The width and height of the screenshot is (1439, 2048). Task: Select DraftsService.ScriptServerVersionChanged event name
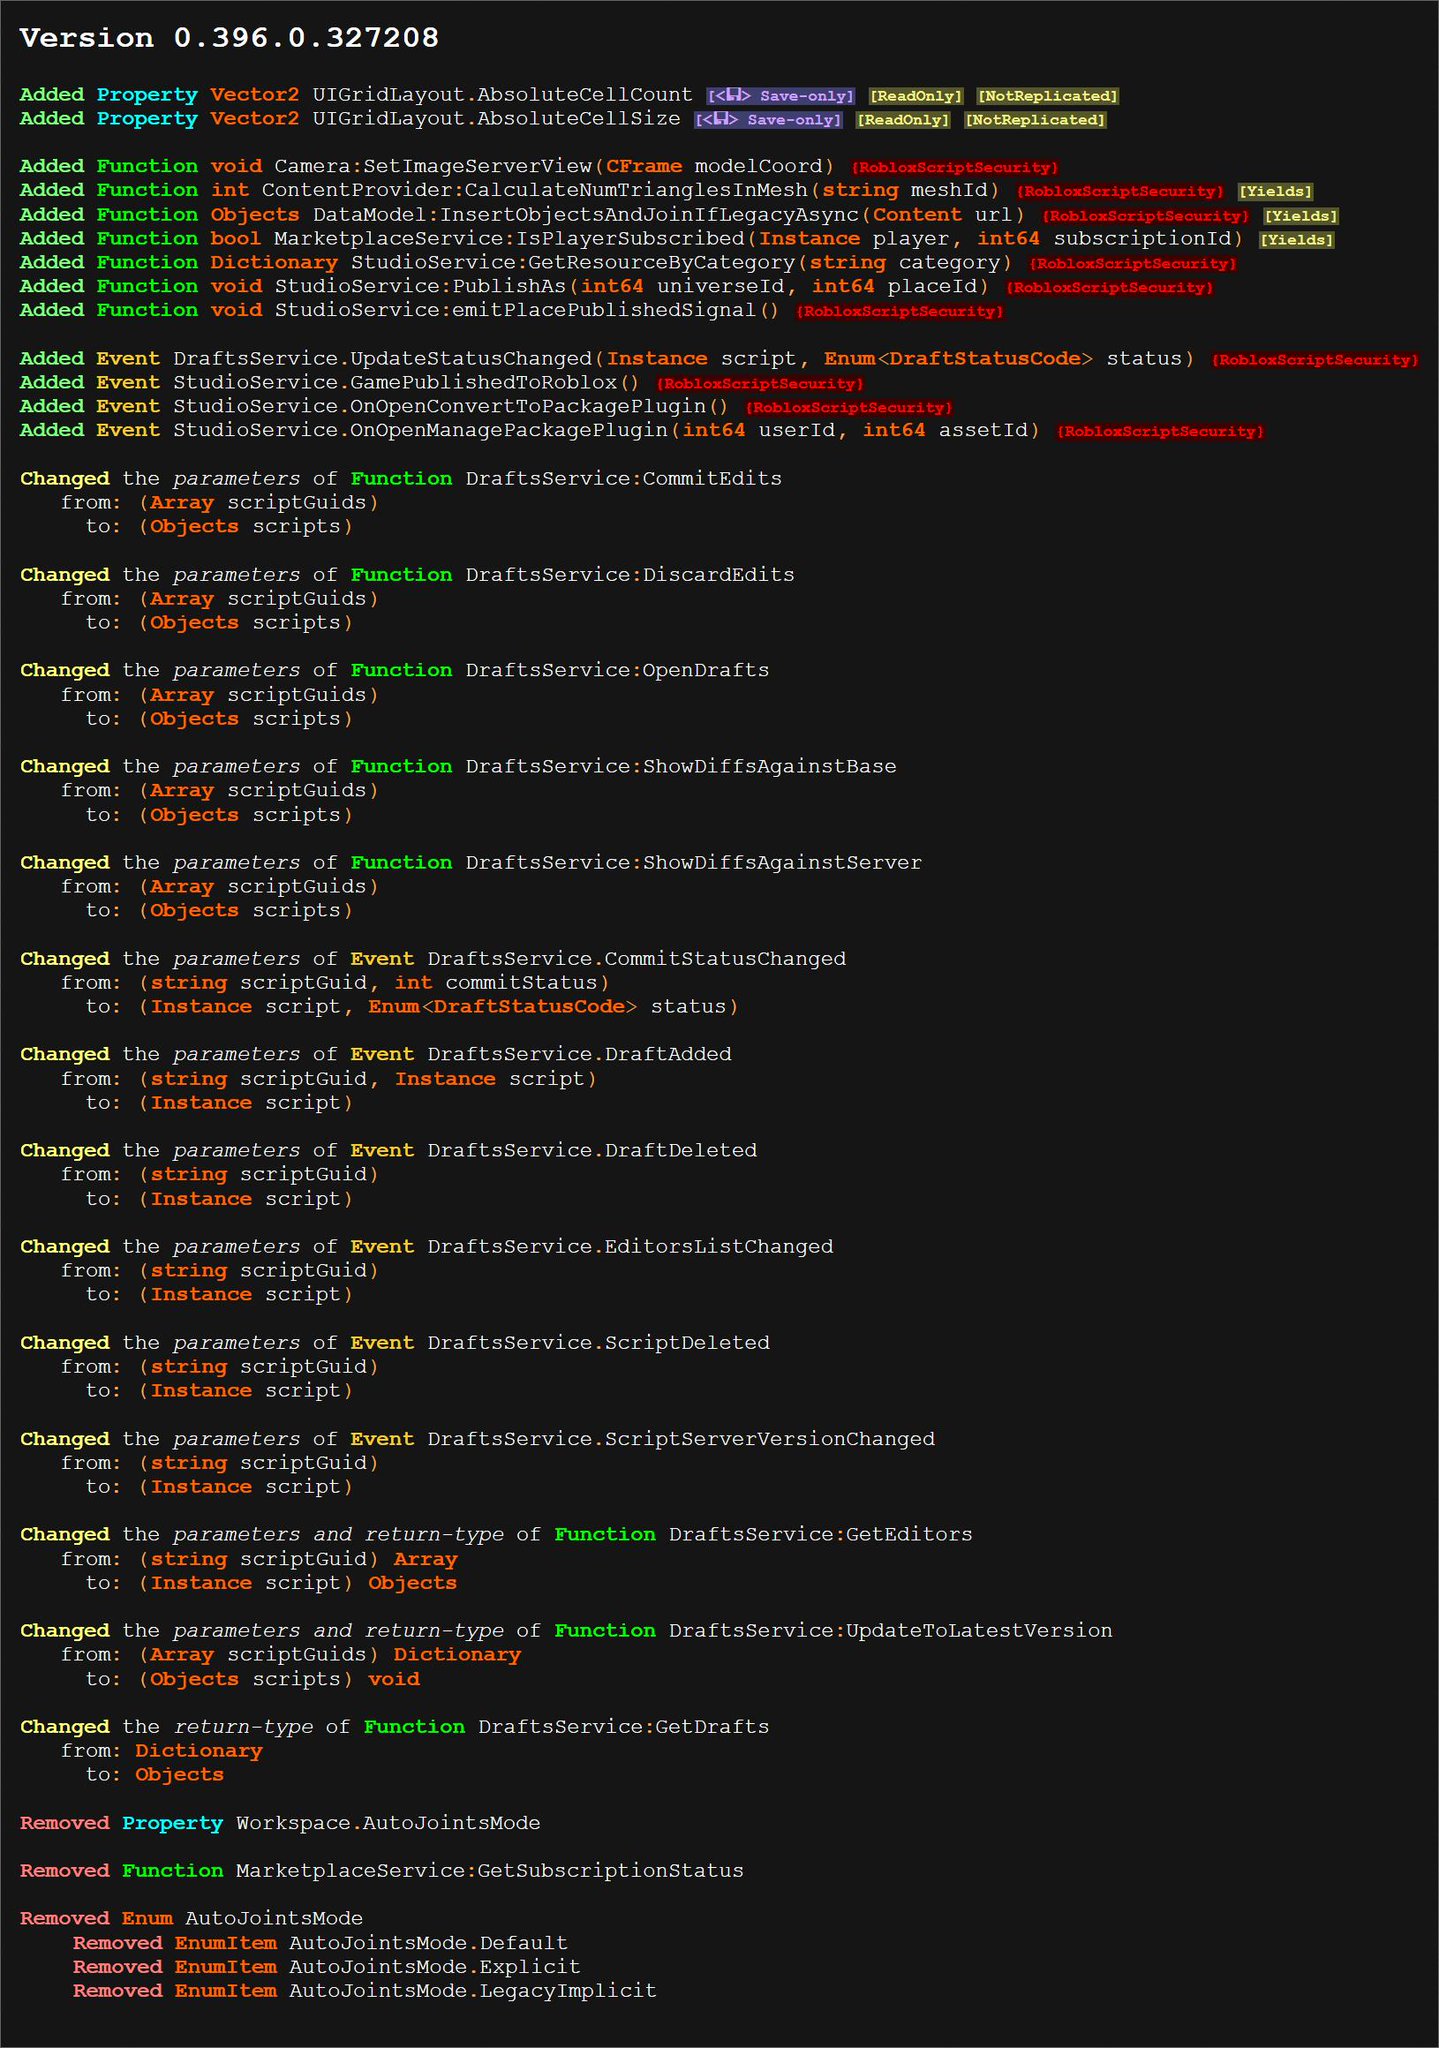pyautogui.click(x=681, y=1439)
